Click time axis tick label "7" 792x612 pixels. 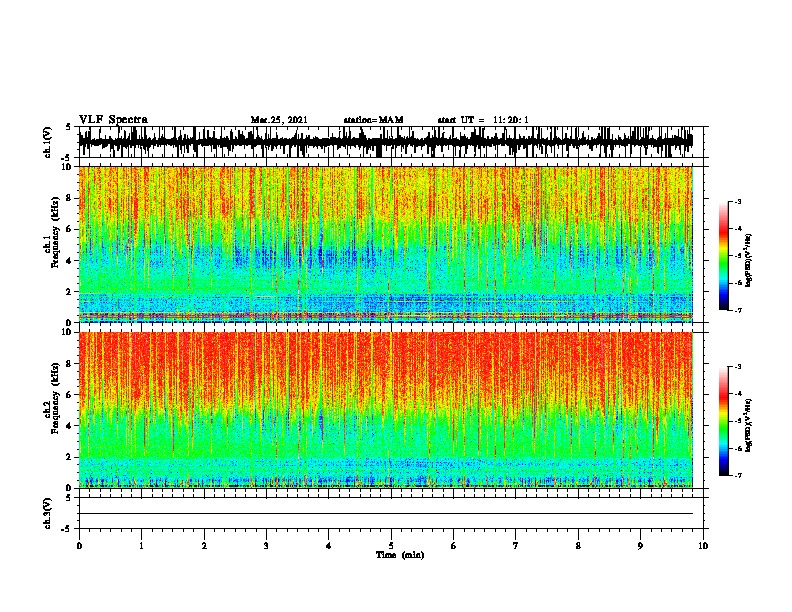(x=516, y=546)
